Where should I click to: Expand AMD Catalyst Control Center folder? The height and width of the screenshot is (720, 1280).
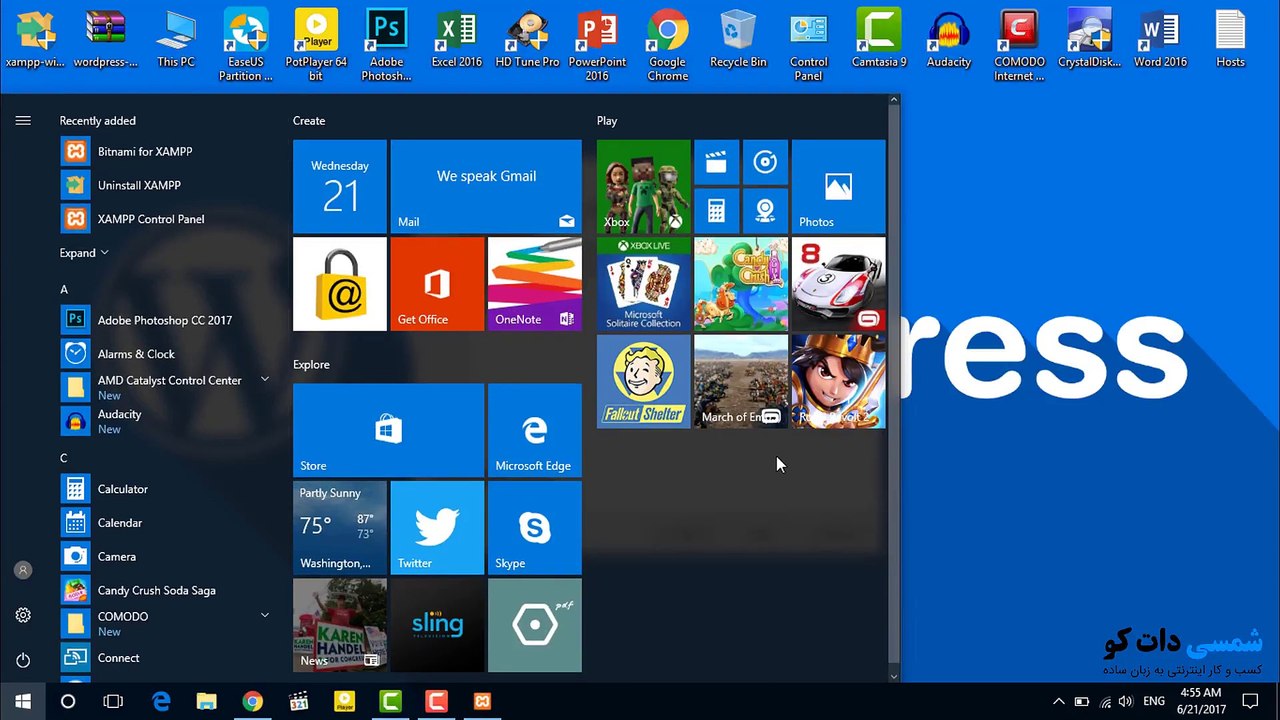(x=265, y=380)
